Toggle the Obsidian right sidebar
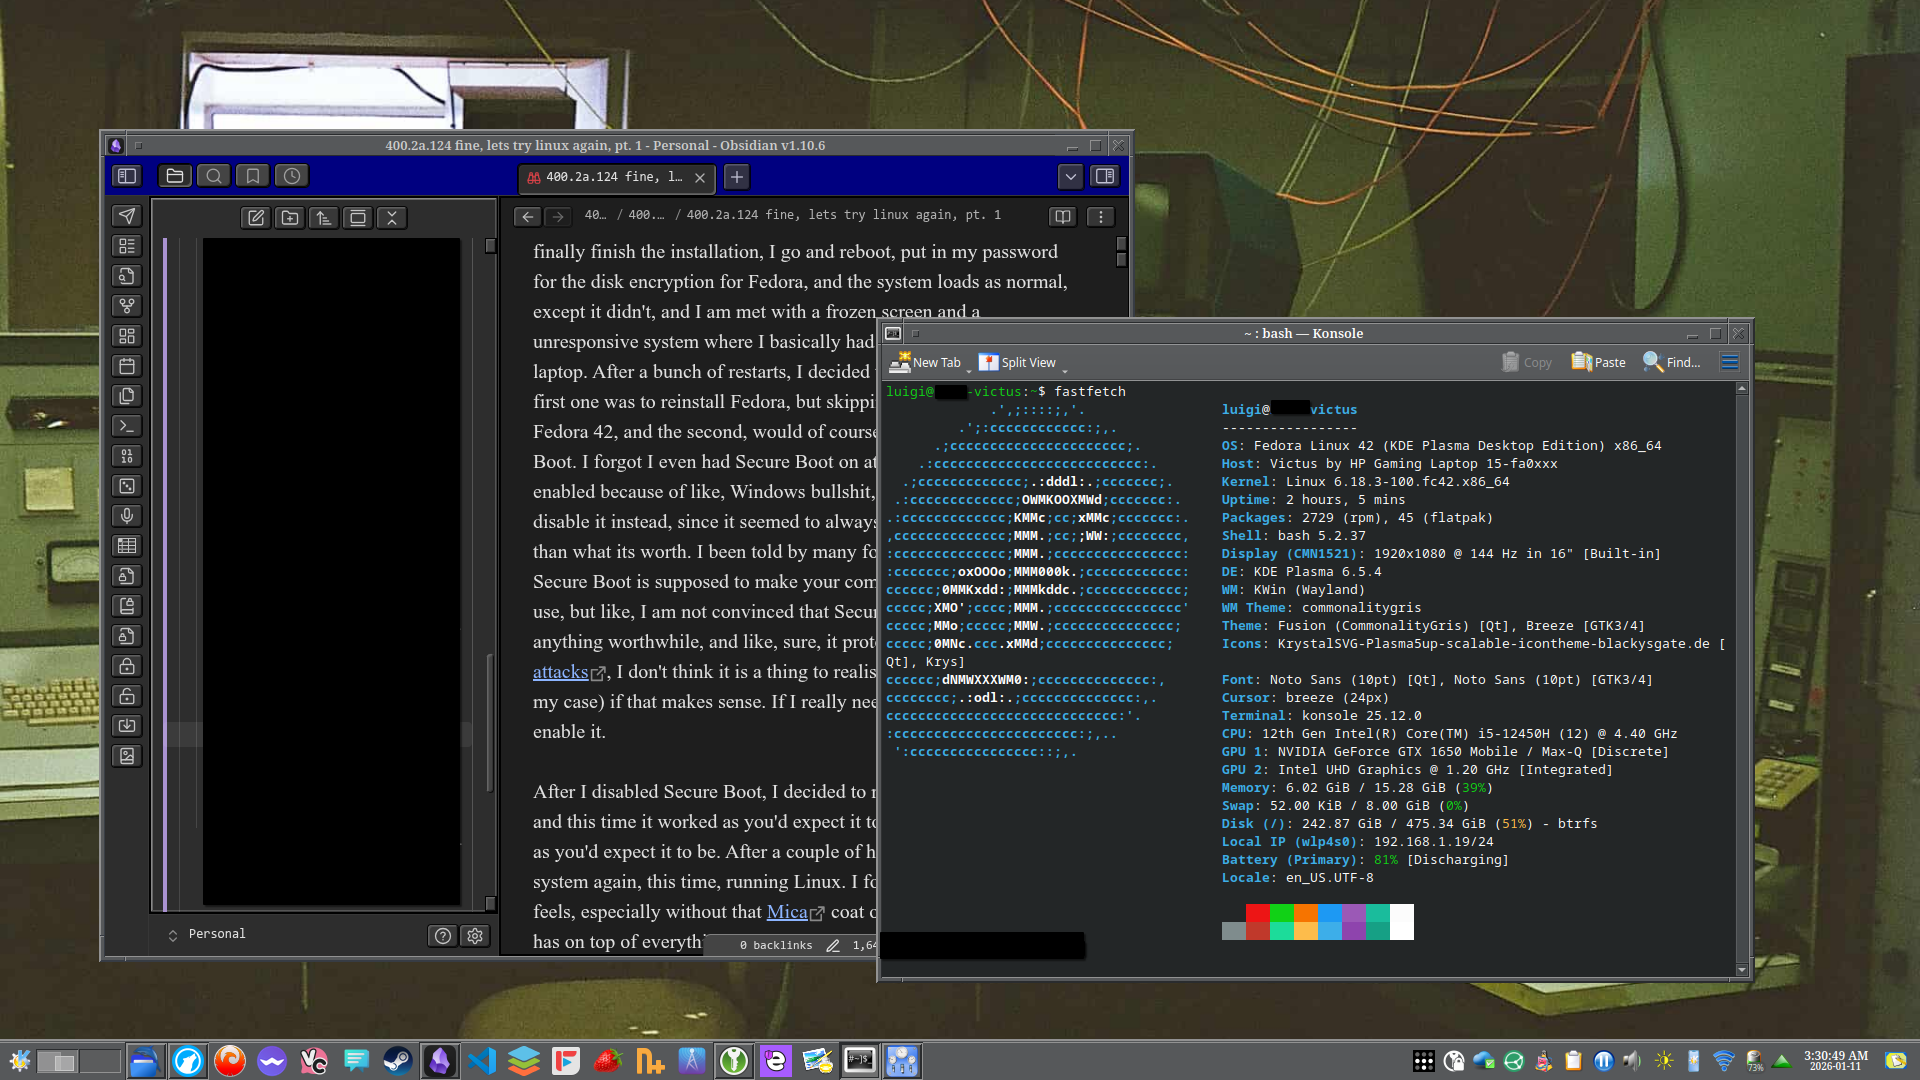This screenshot has height=1080, width=1920. 1105,176
